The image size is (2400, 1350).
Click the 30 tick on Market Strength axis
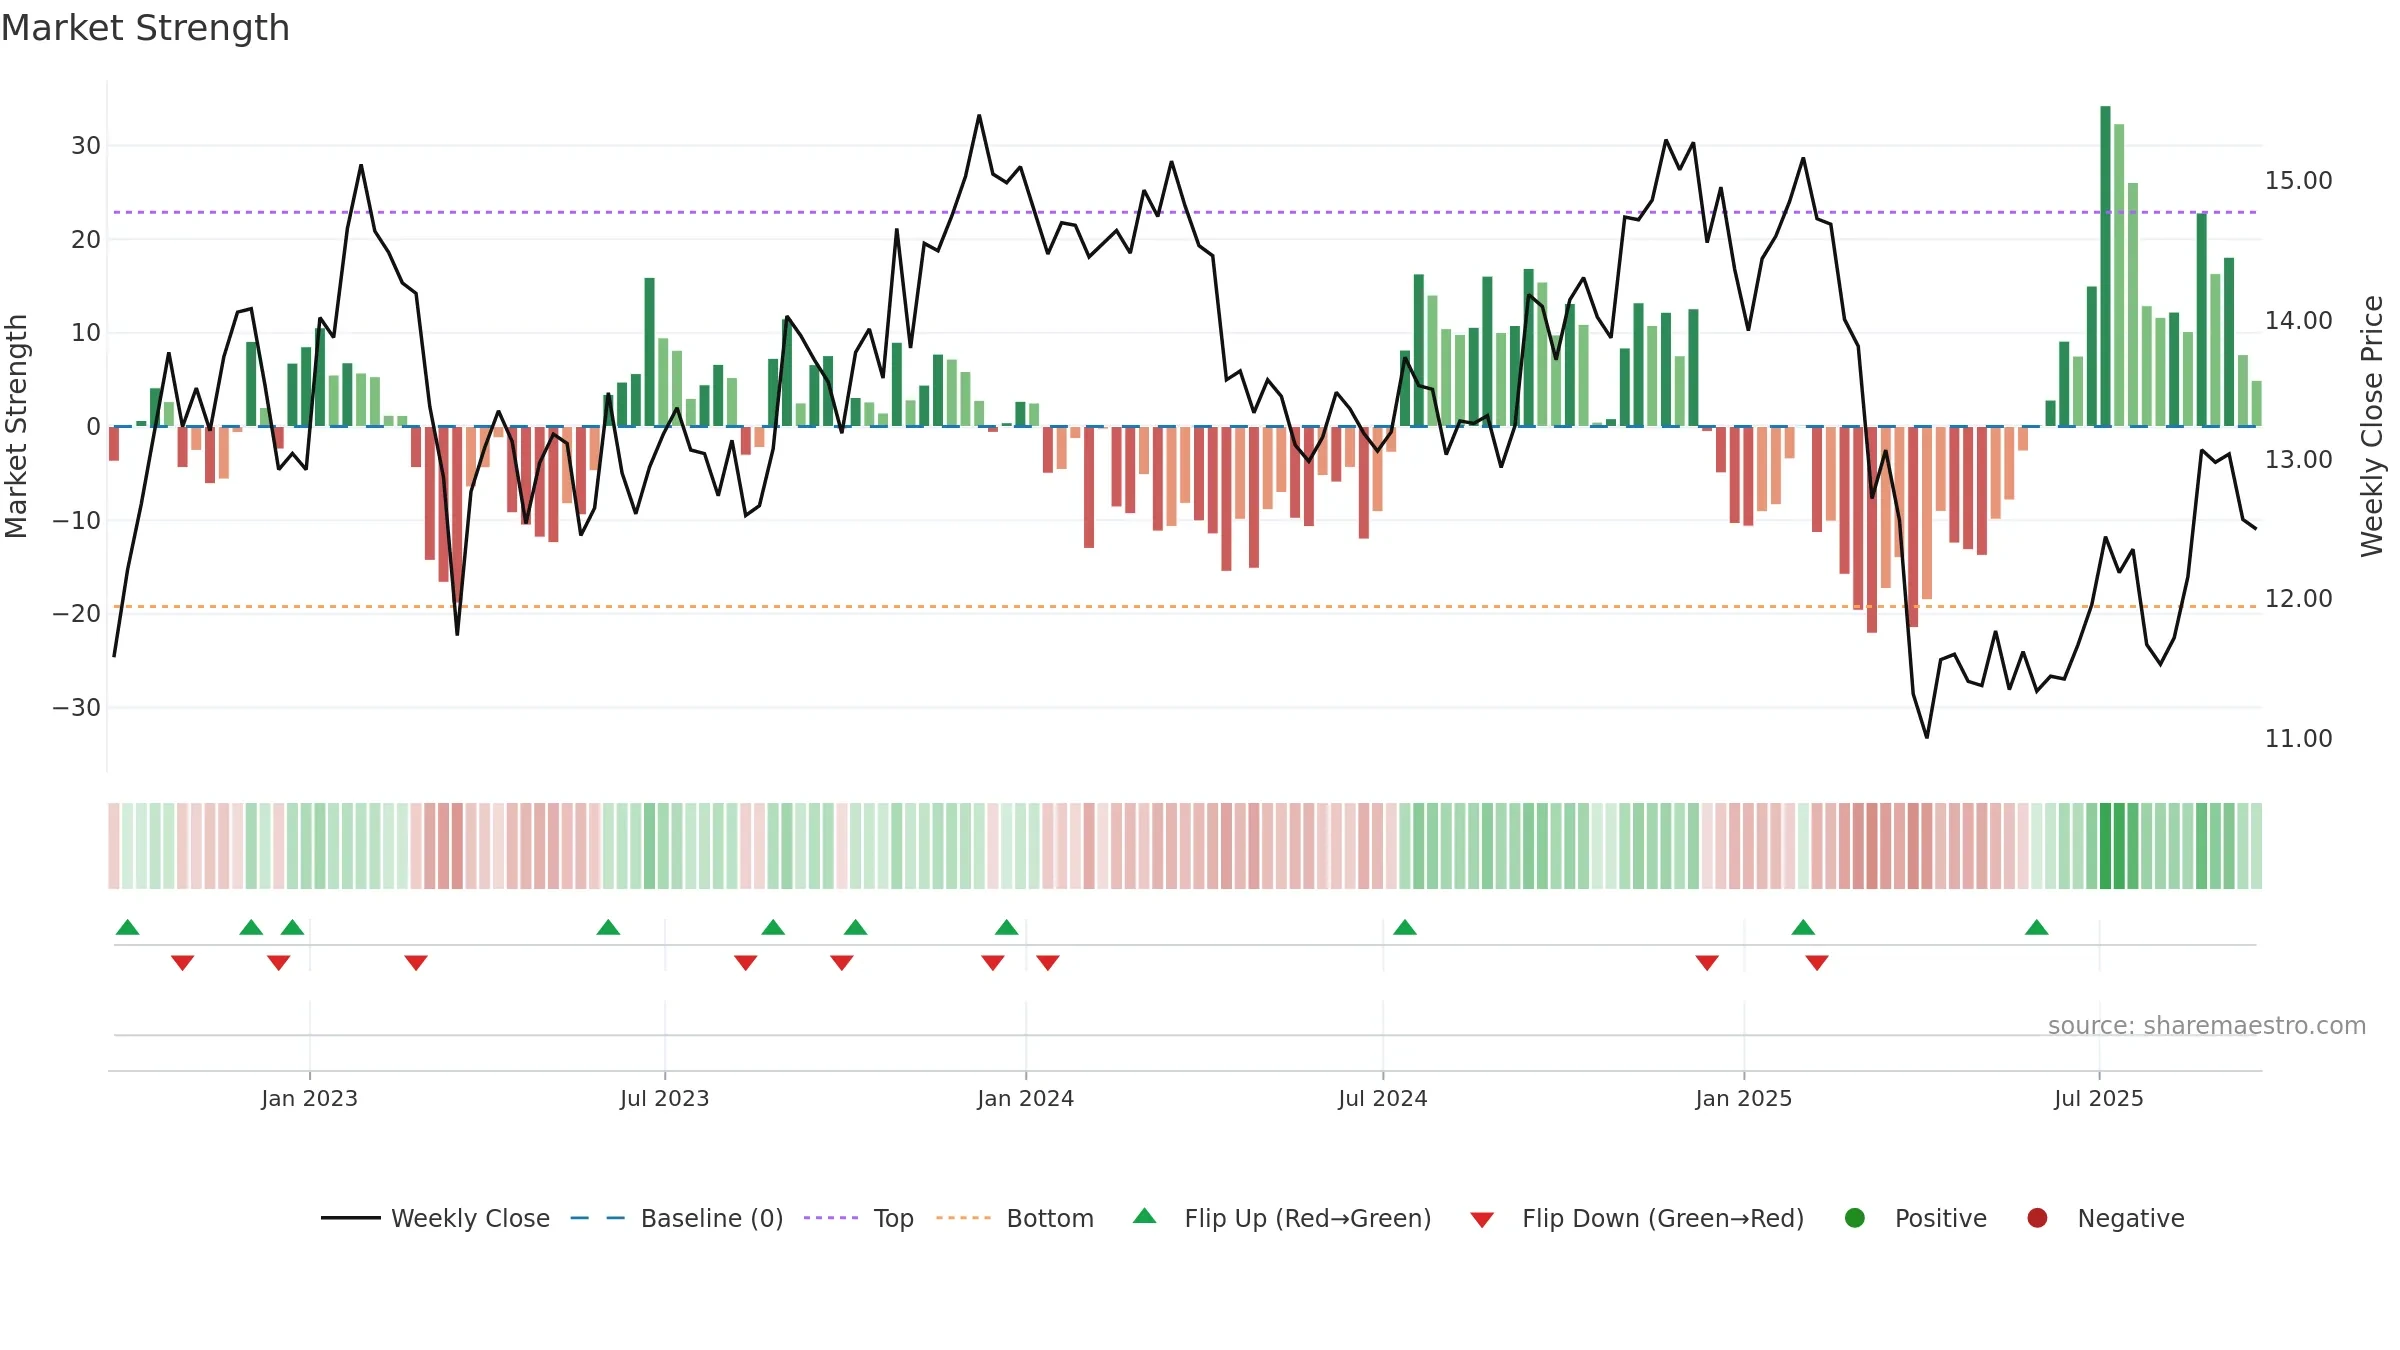(86, 146)
